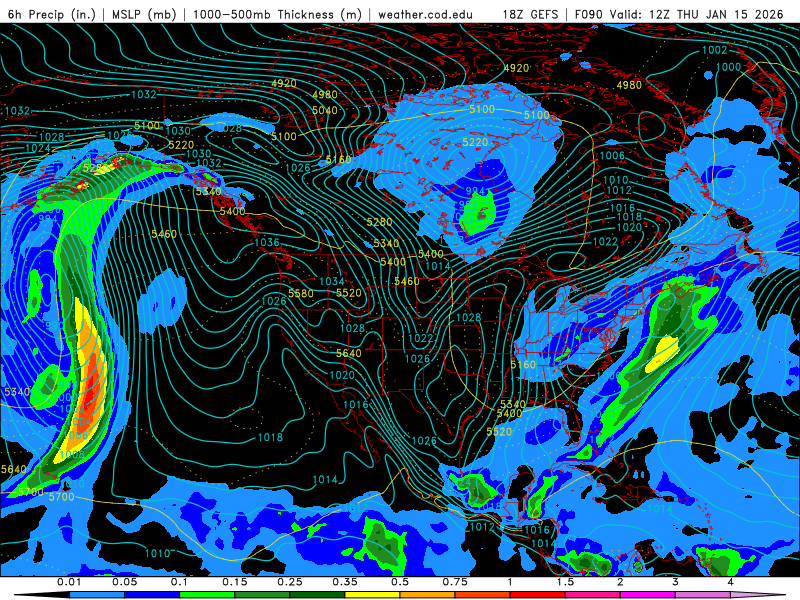Pick the medium green 0.15–0.25 legend swatch
The image size is (800, 600).
tap(262, 595)
